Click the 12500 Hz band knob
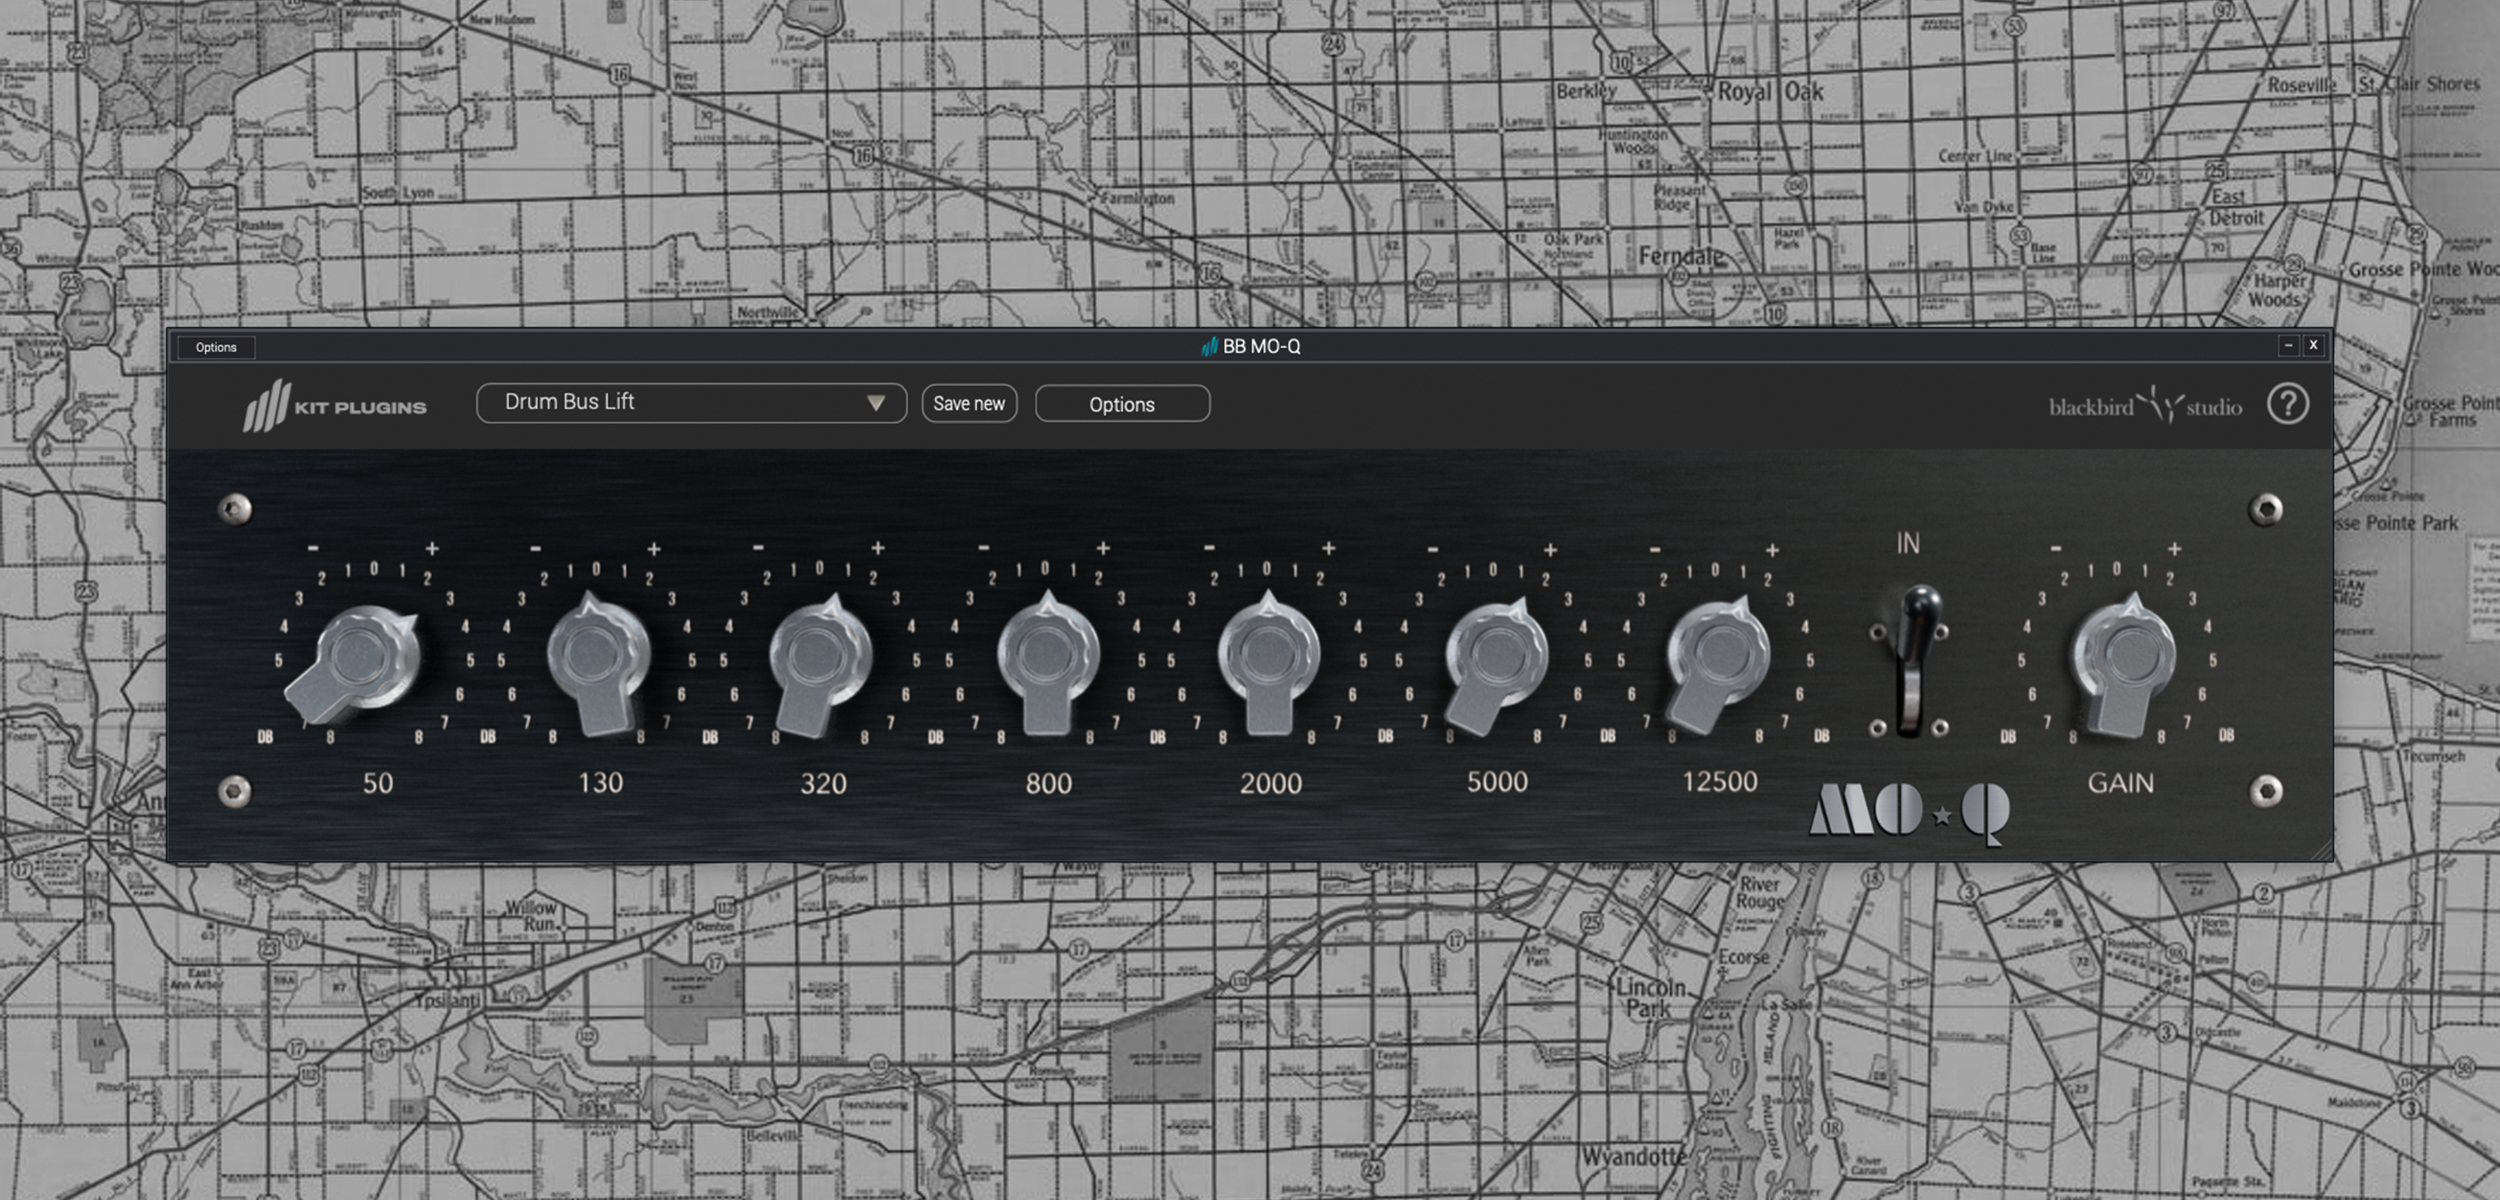 tap(1718, 655)
